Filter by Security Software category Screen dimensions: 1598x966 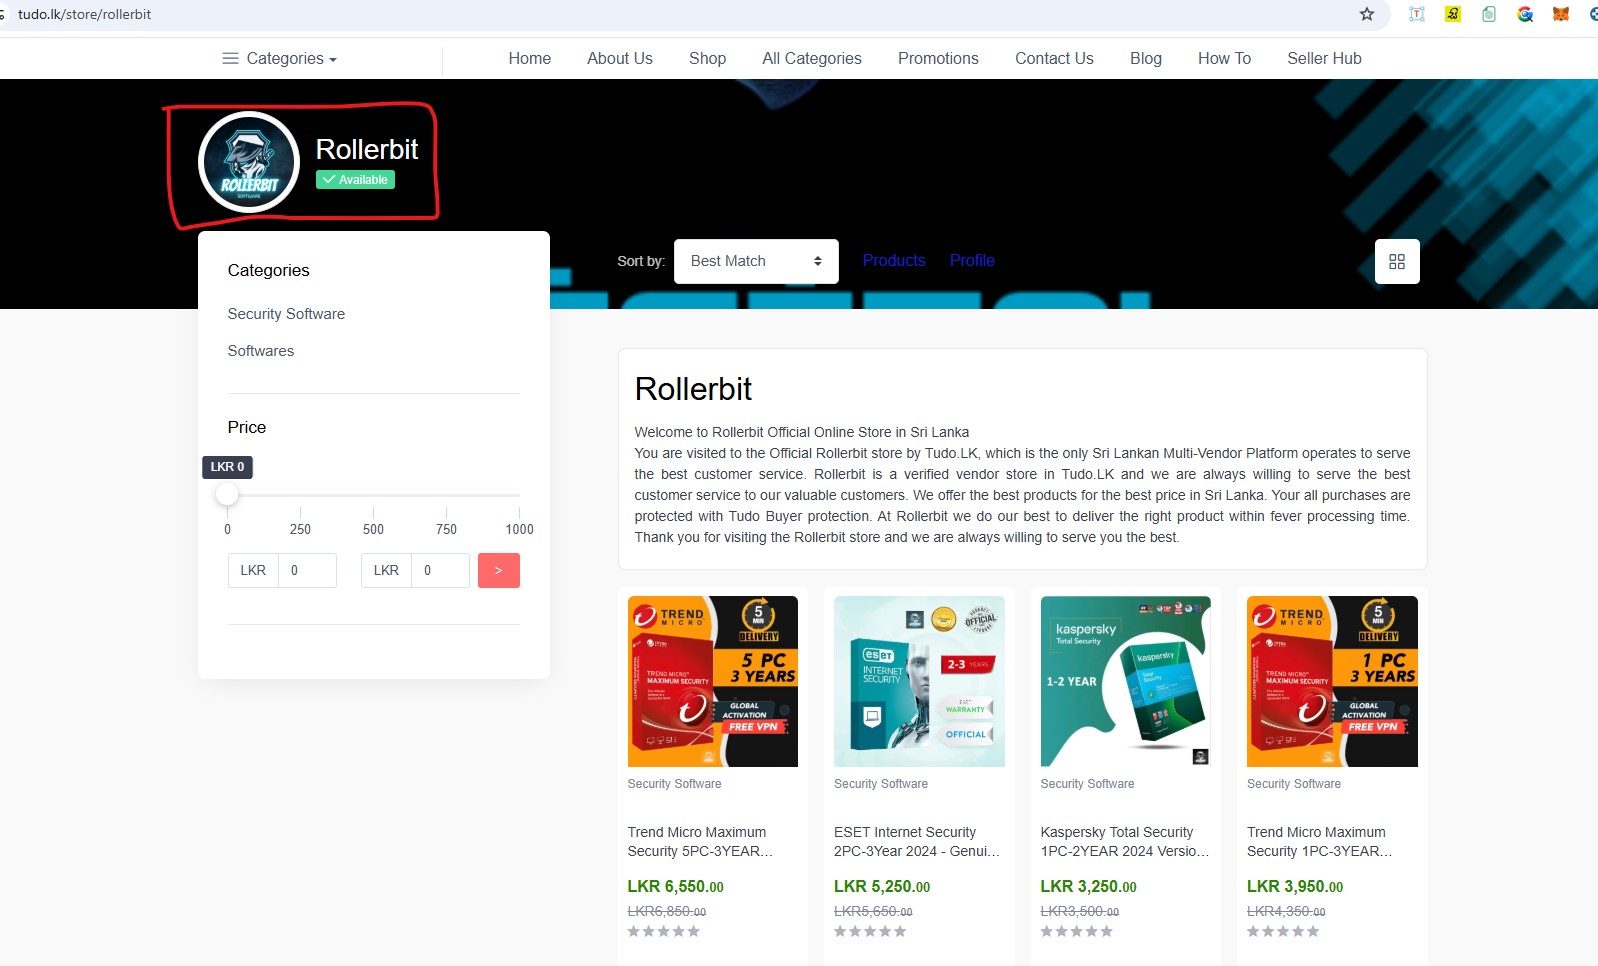click(x=286, y=314)
